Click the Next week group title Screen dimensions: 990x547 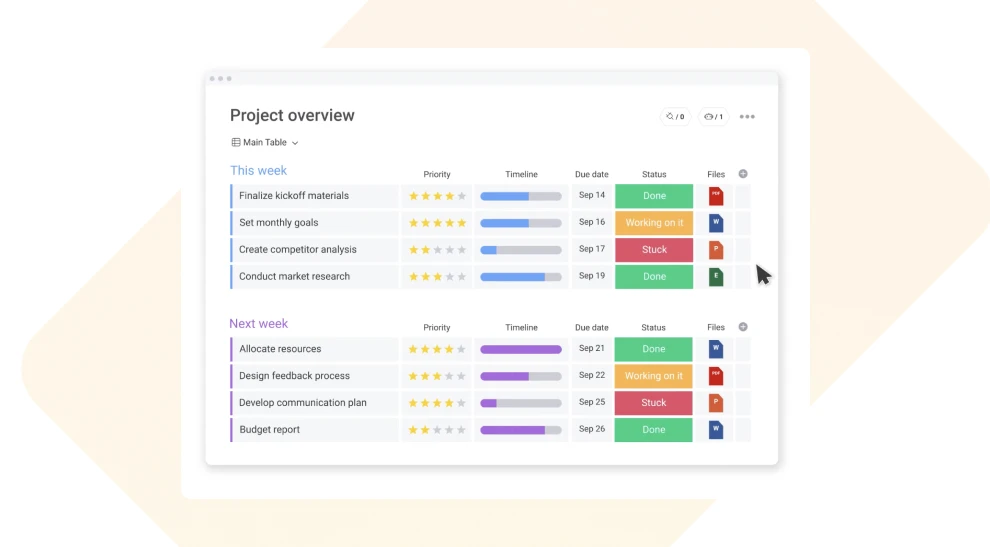(x=258, y=323)
